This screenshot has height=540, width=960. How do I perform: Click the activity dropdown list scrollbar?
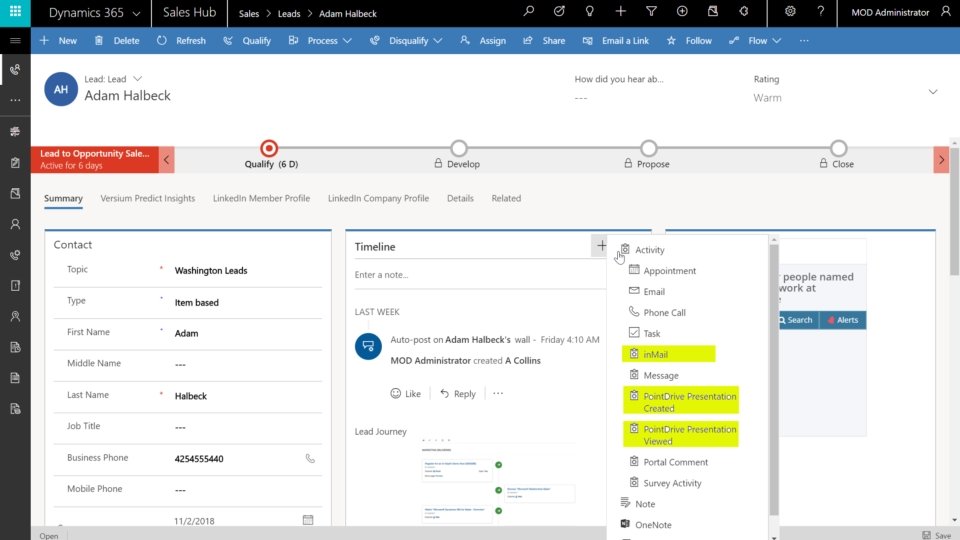pos(774,380)
